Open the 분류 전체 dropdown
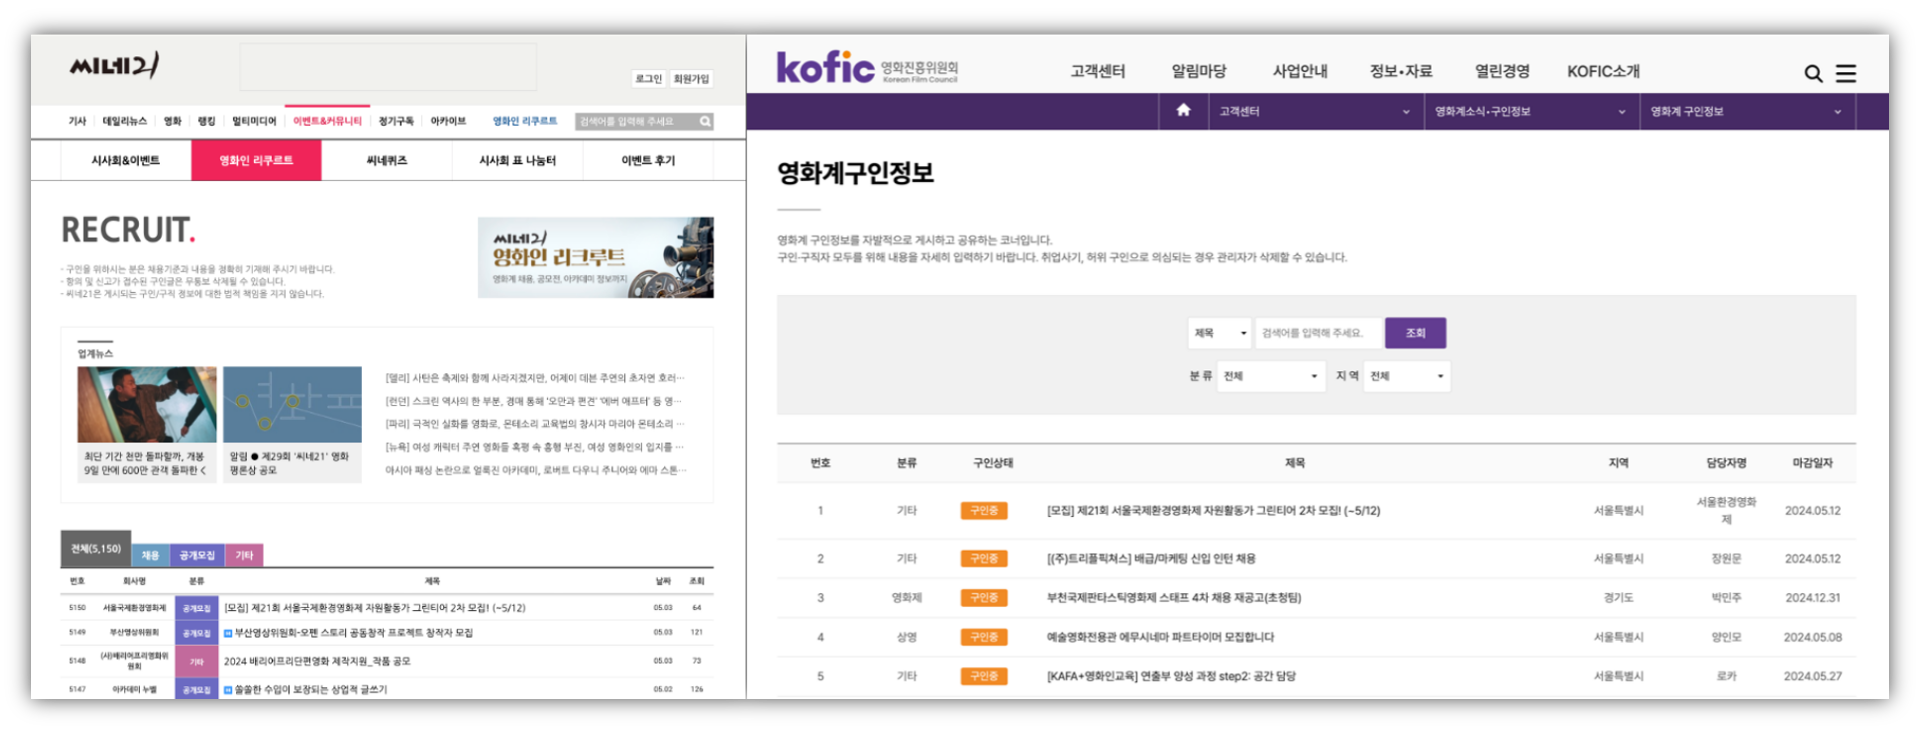 tap(1271, 376)
